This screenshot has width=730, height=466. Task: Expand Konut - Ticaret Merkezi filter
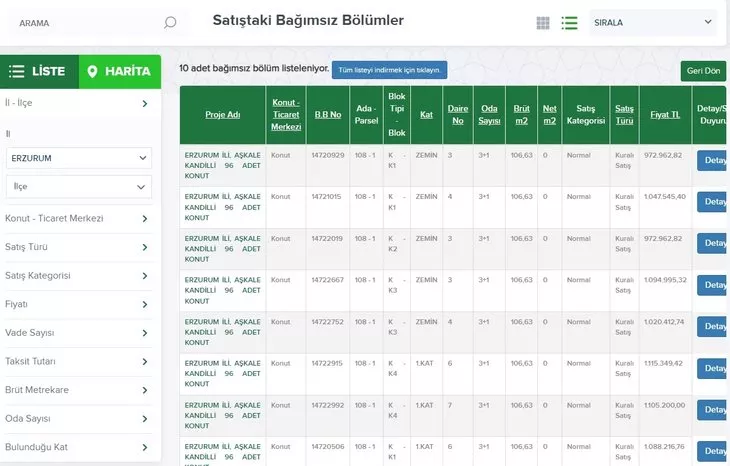(80, 218)
